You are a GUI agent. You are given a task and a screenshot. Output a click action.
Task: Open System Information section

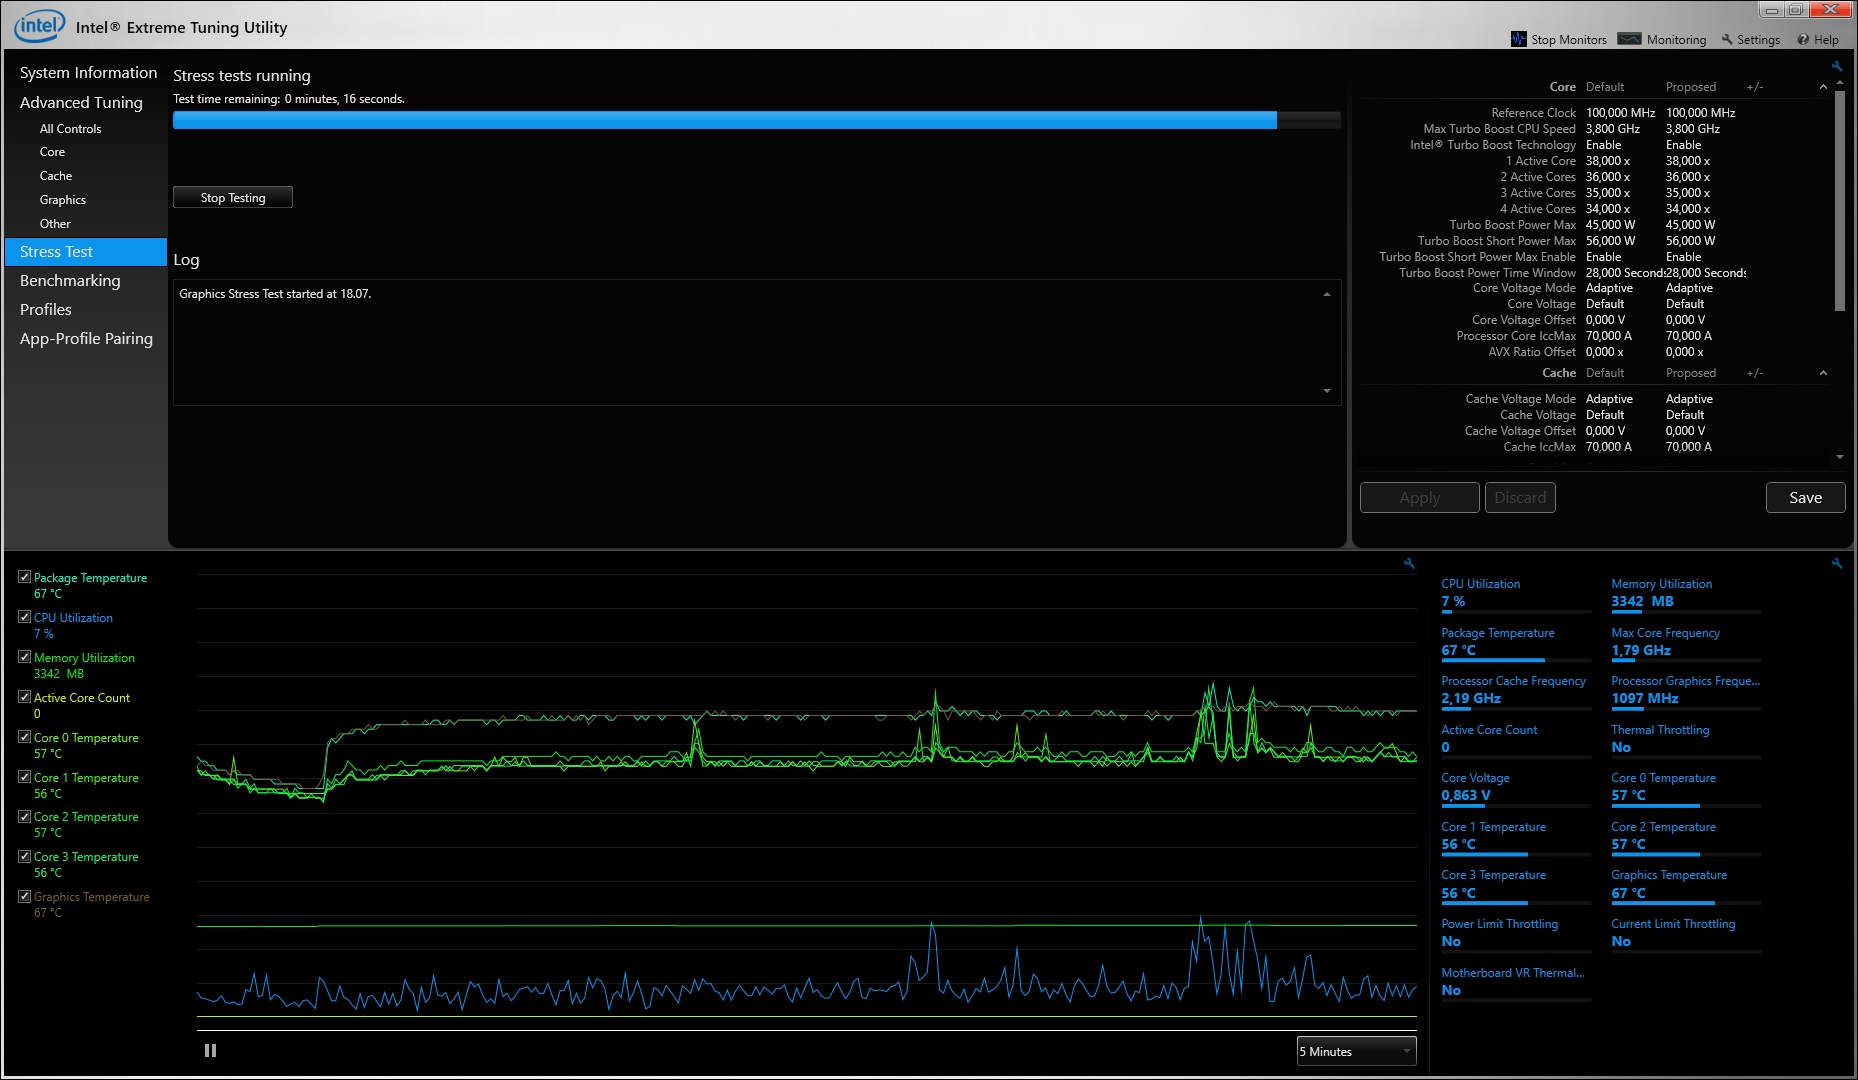click(x=88, y=73)
